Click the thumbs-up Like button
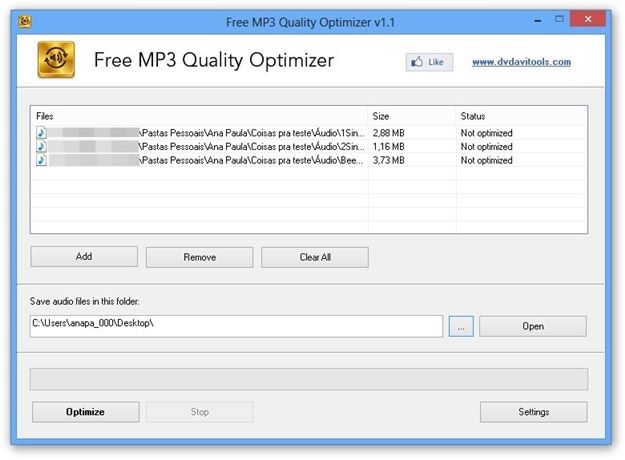This screenshot has height=460, width=625. click(x=429, y=62)
